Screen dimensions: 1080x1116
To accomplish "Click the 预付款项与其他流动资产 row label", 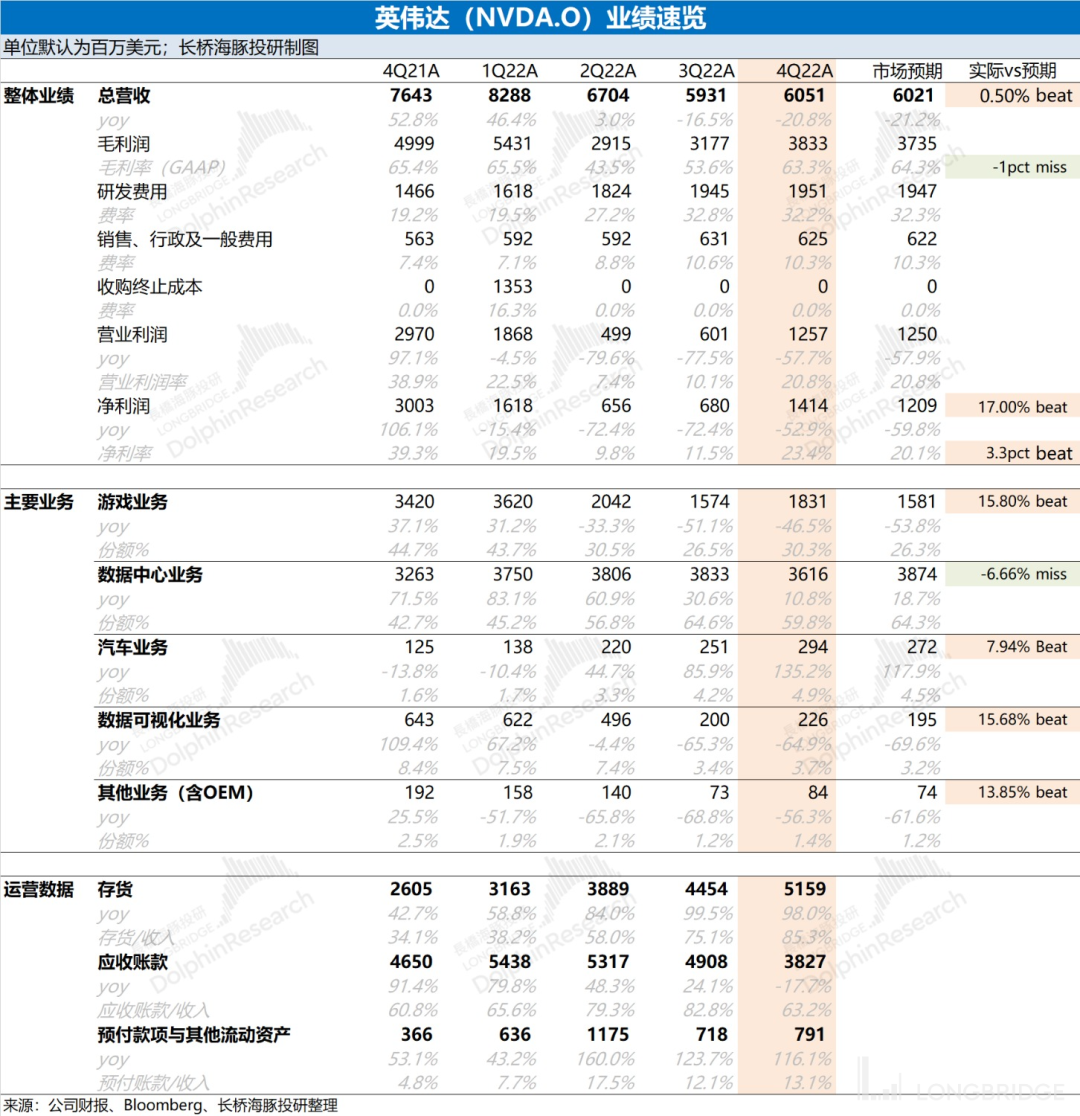I will (x=194, y=1035).
